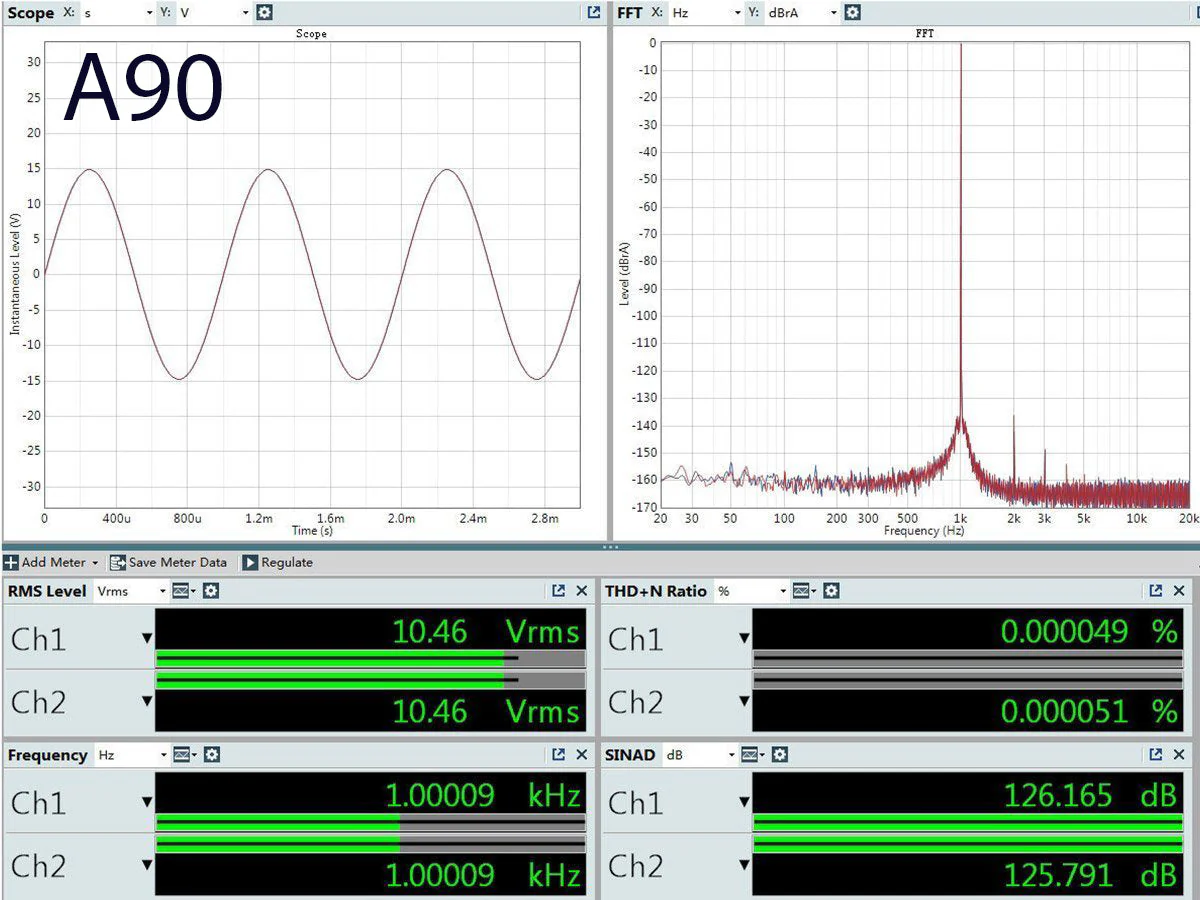
Task: Click the 0.000051 % THD+N reading
Action: click(1089, 711)
